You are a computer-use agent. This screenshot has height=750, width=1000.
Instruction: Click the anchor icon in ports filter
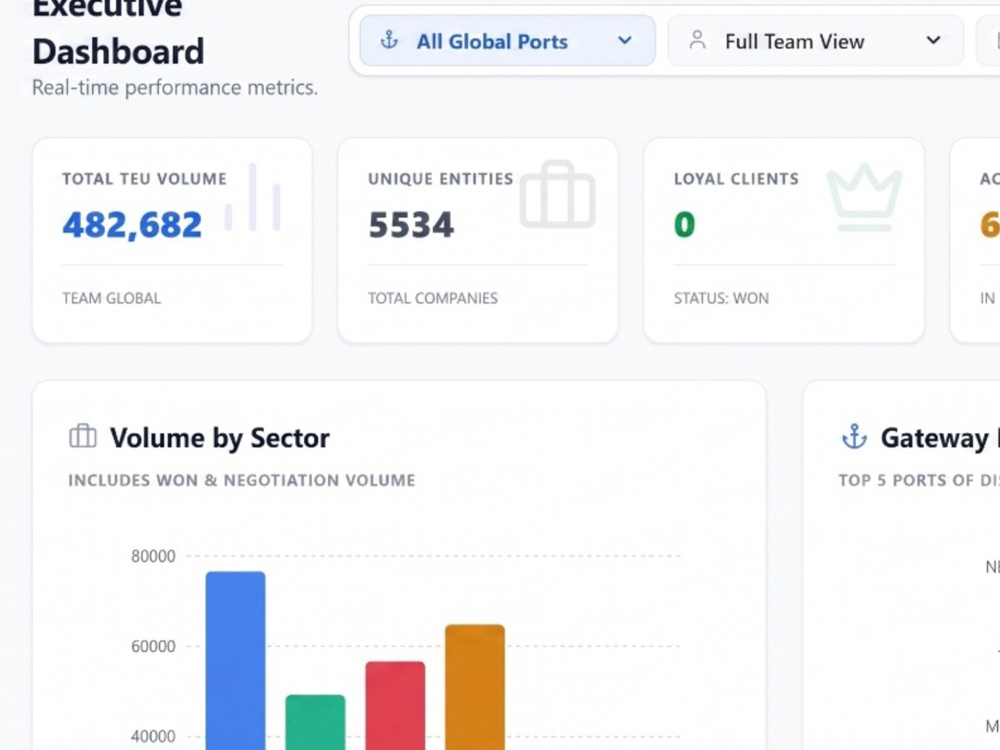click(x=389, y=41)
